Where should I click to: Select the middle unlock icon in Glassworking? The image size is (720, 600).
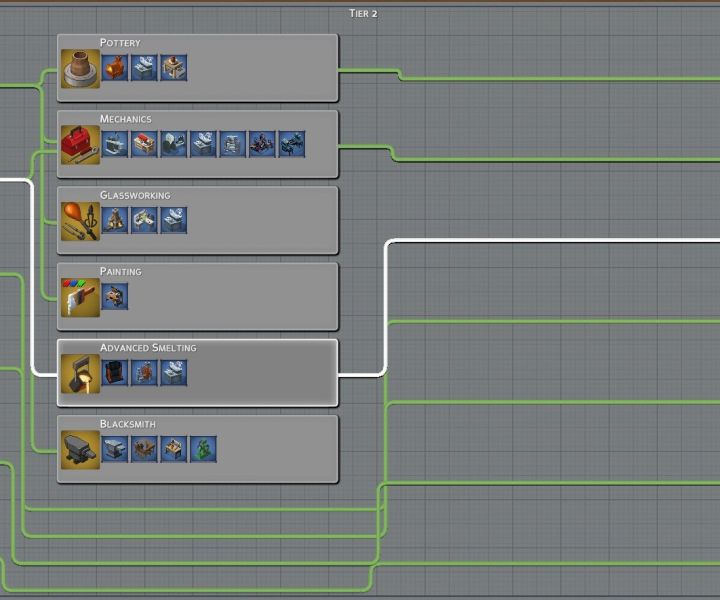[144, 220]
